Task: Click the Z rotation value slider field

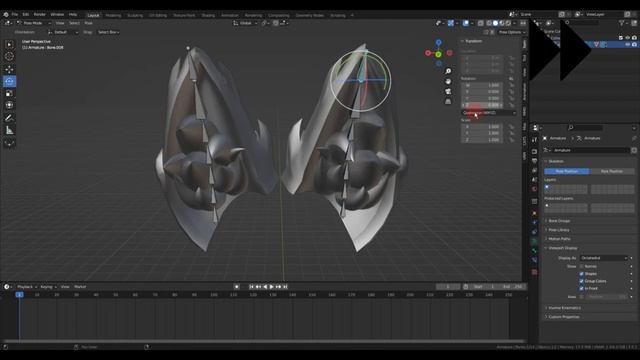Action: [482, 105]
